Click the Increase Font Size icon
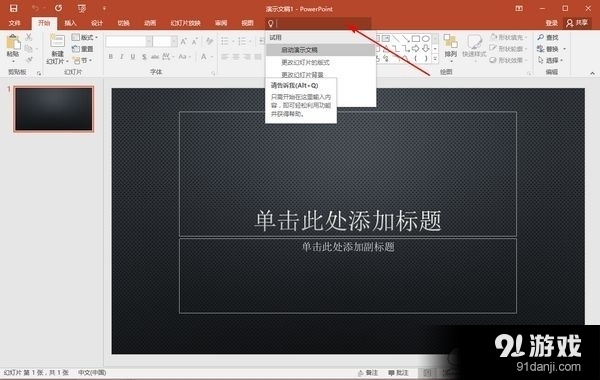The width and height of the screenshot is (600, 380). tap(184, 41)
